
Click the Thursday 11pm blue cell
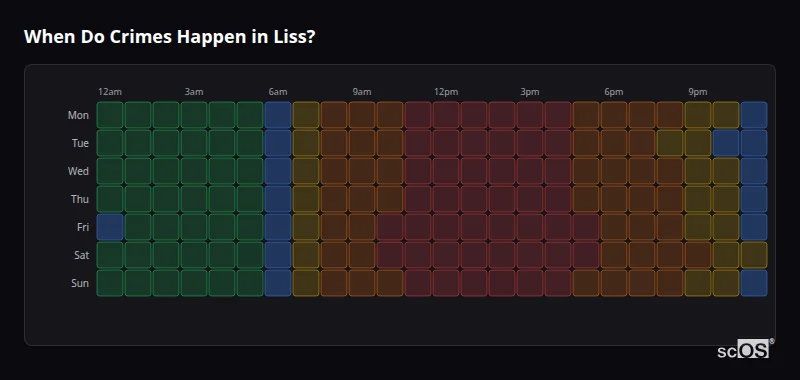coord(754,199)
